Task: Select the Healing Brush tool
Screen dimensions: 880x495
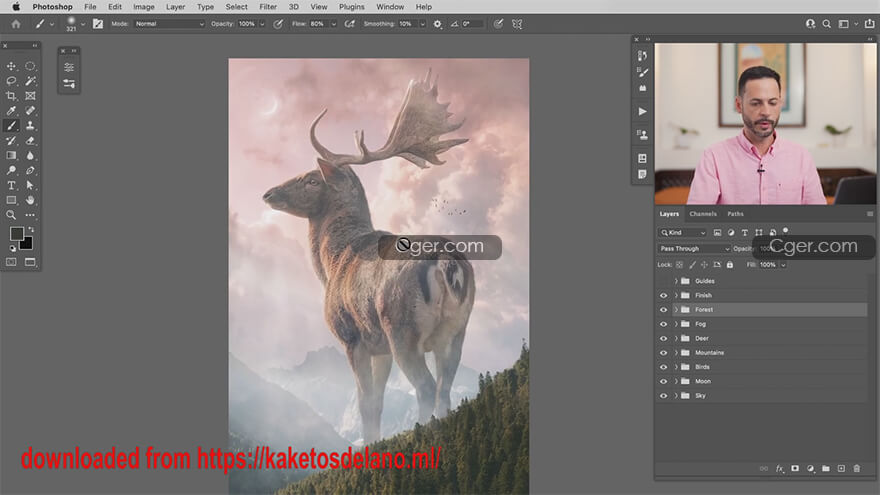Action: coord(30,111)
